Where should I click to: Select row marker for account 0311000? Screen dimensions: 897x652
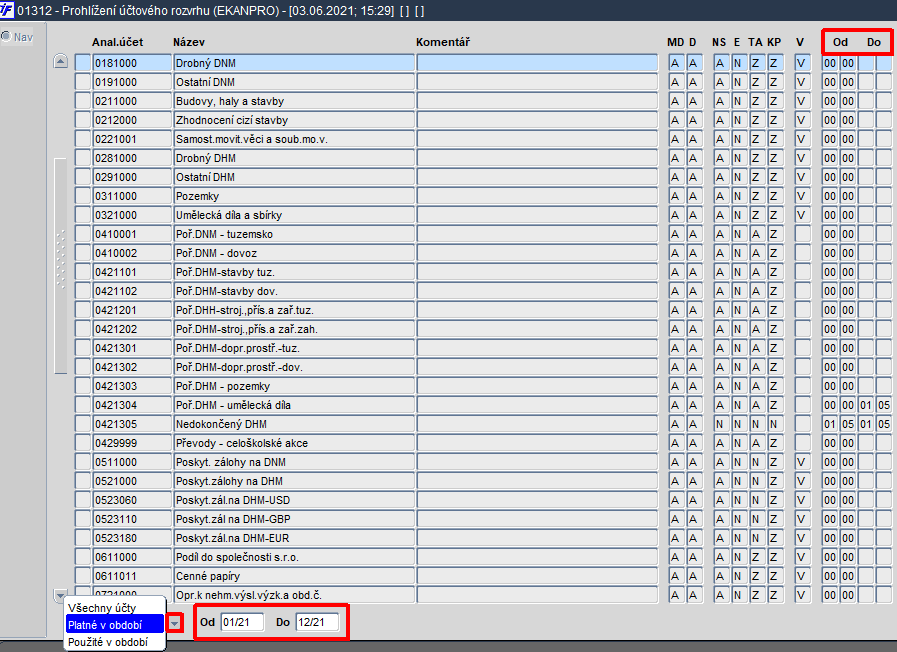(x=83, y=196)
